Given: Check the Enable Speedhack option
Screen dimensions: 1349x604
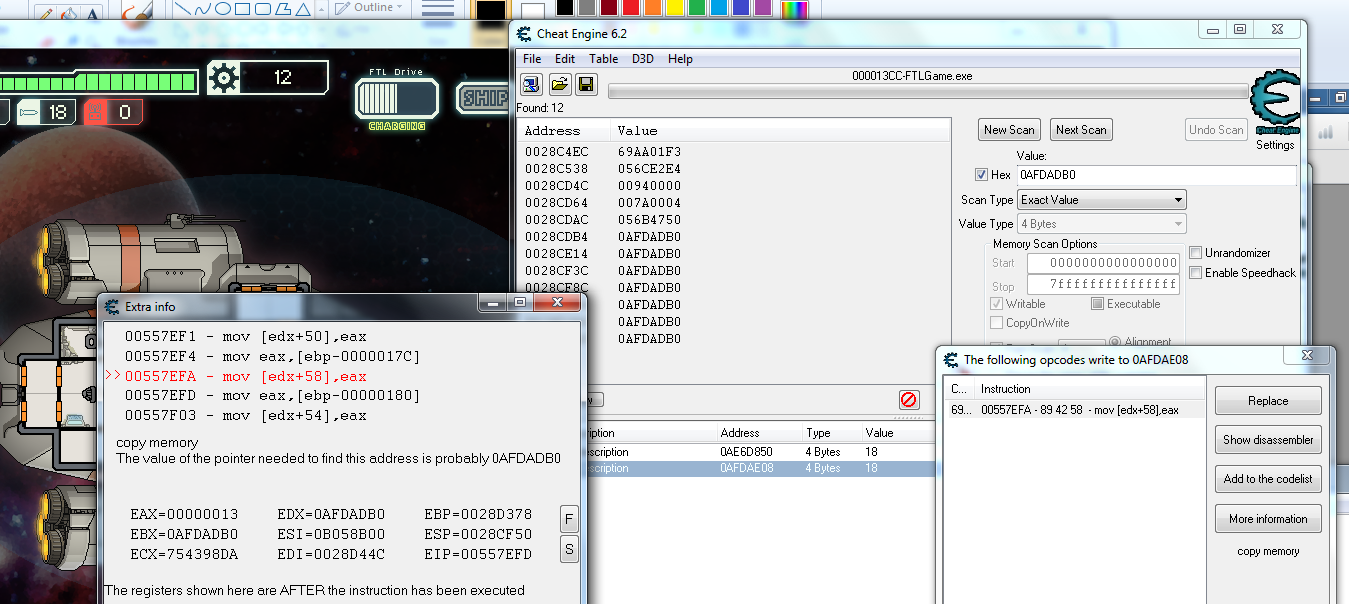Looking at the screenshot, I should [x=1196, y=273].
